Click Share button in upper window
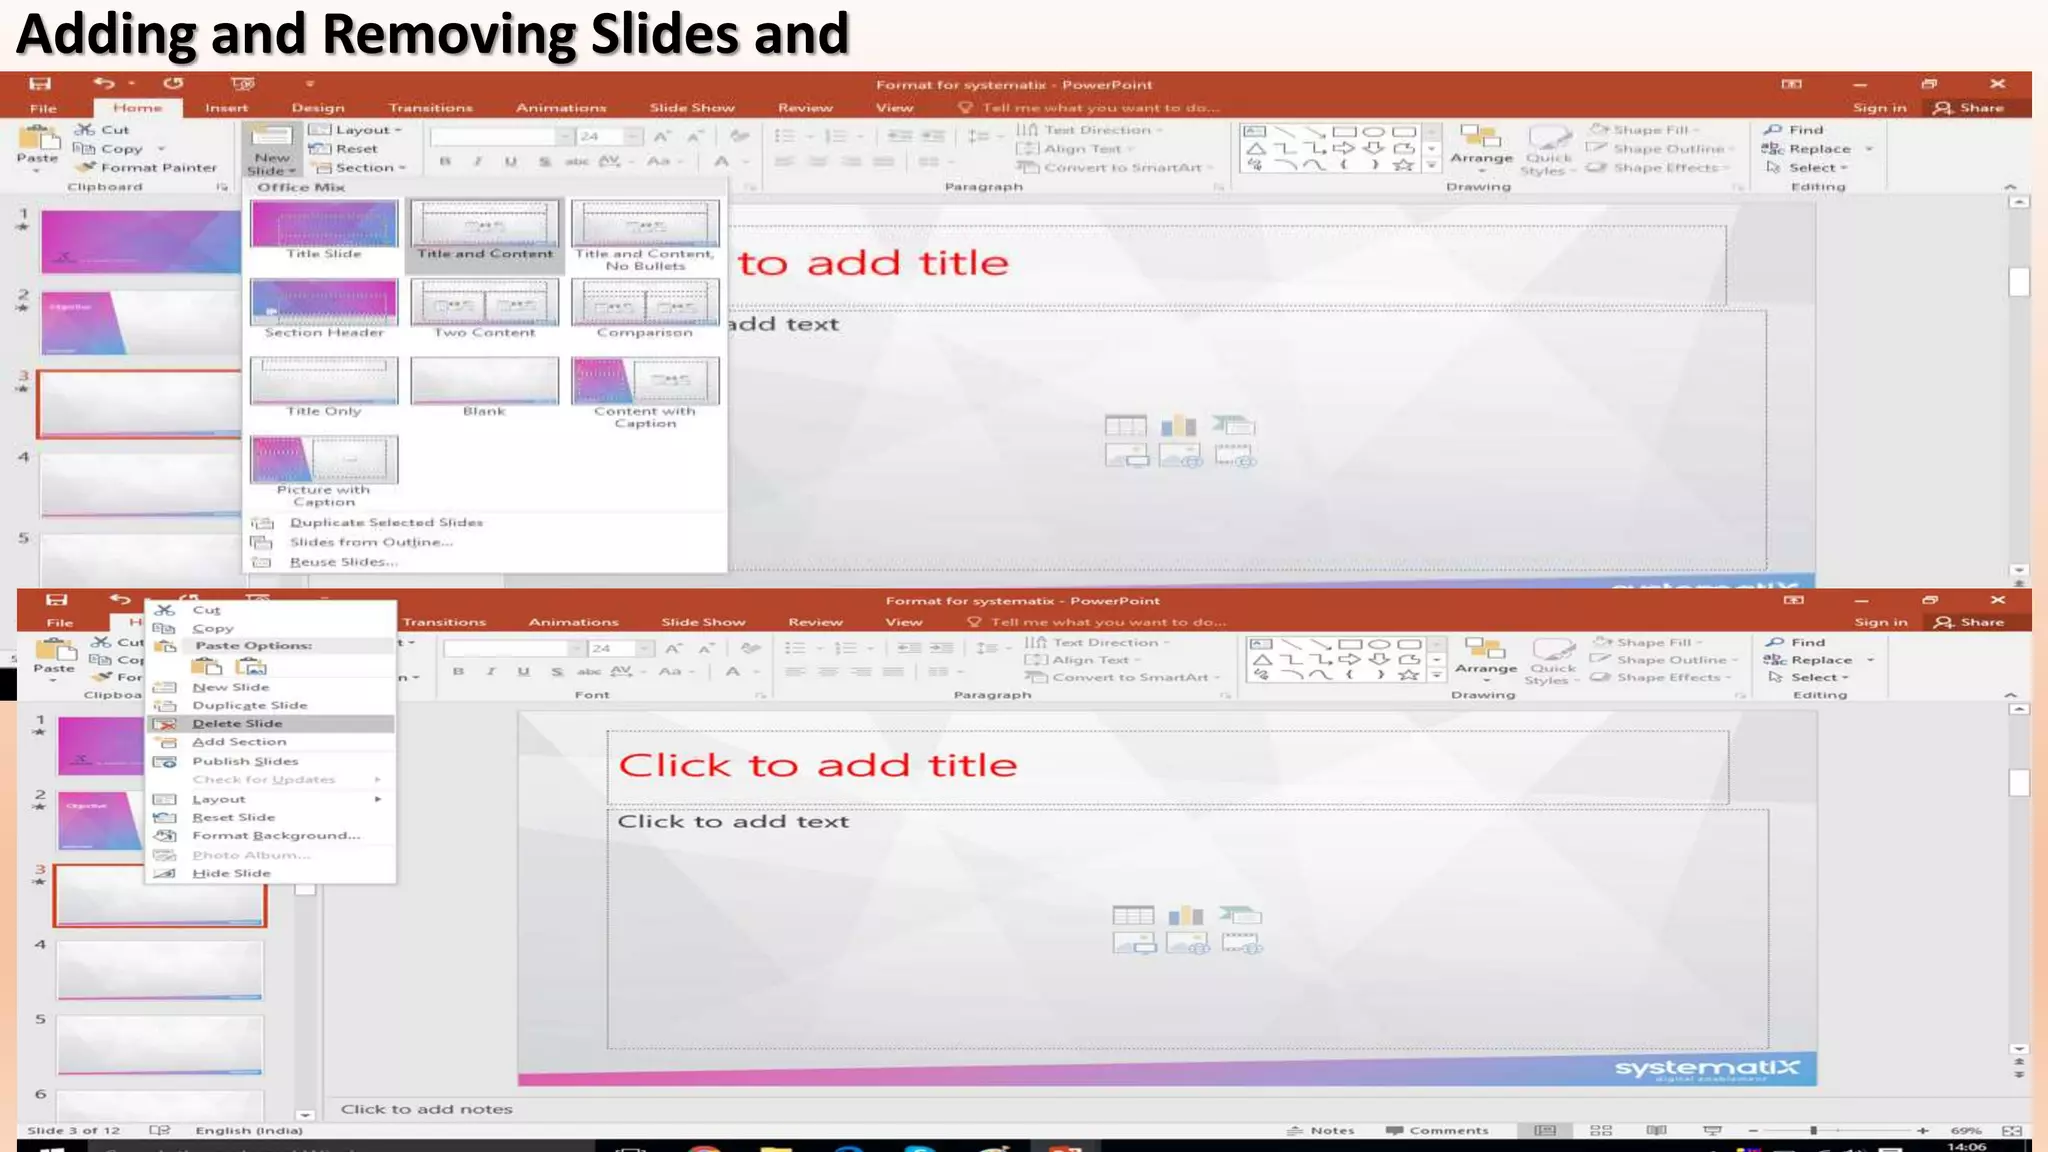This screenshot has height=1152, width=2048. point(1970,107)
